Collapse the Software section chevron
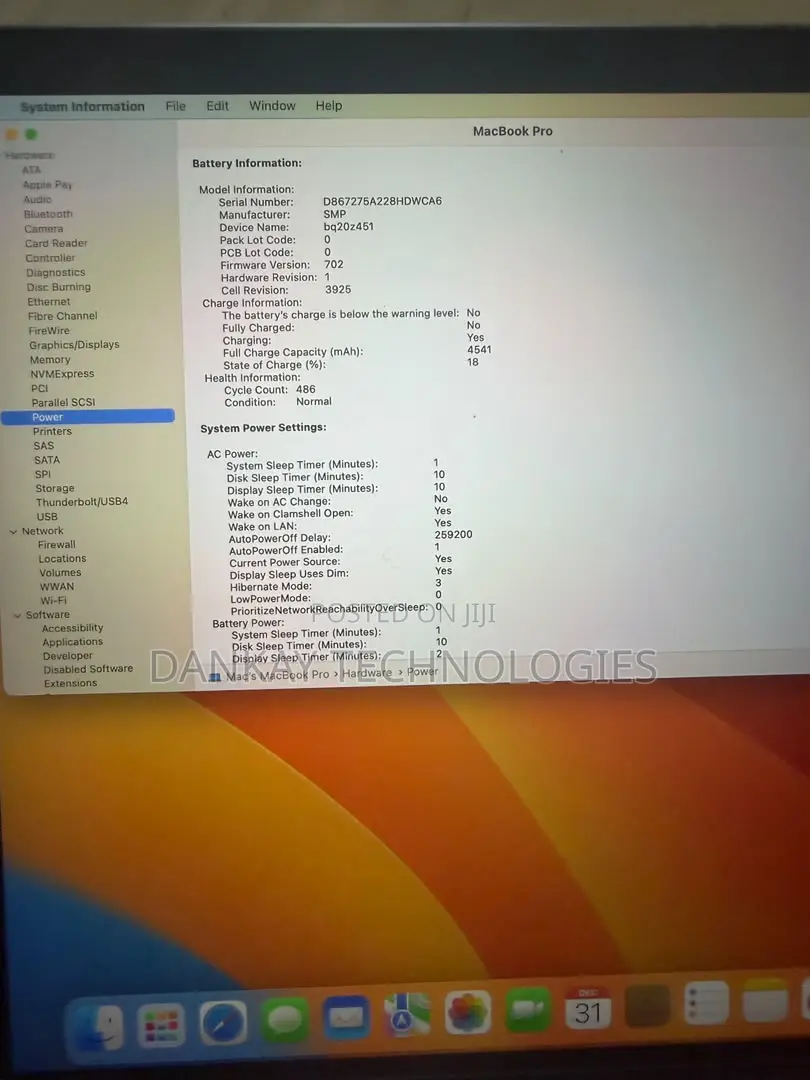The image size is (810, 1080). [x=17, y=615]
